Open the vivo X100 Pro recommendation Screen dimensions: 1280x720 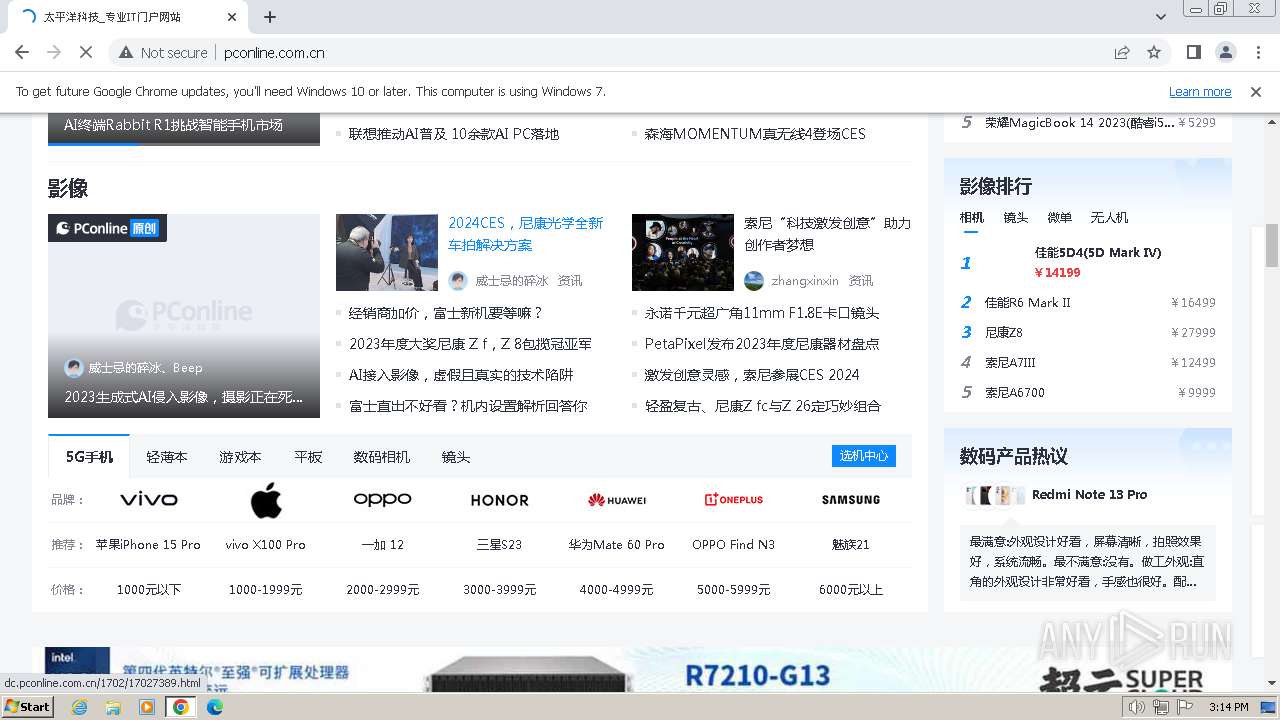[265, 545]
